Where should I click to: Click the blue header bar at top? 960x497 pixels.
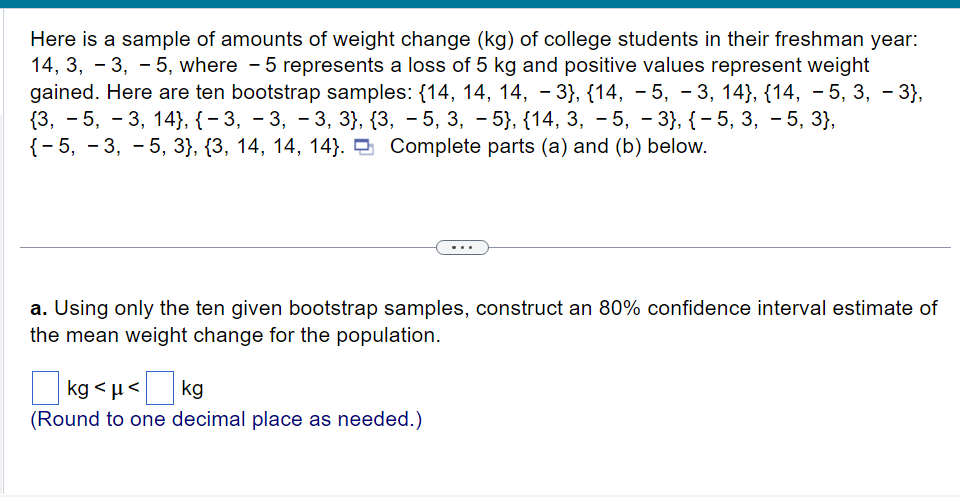point(480,4)
